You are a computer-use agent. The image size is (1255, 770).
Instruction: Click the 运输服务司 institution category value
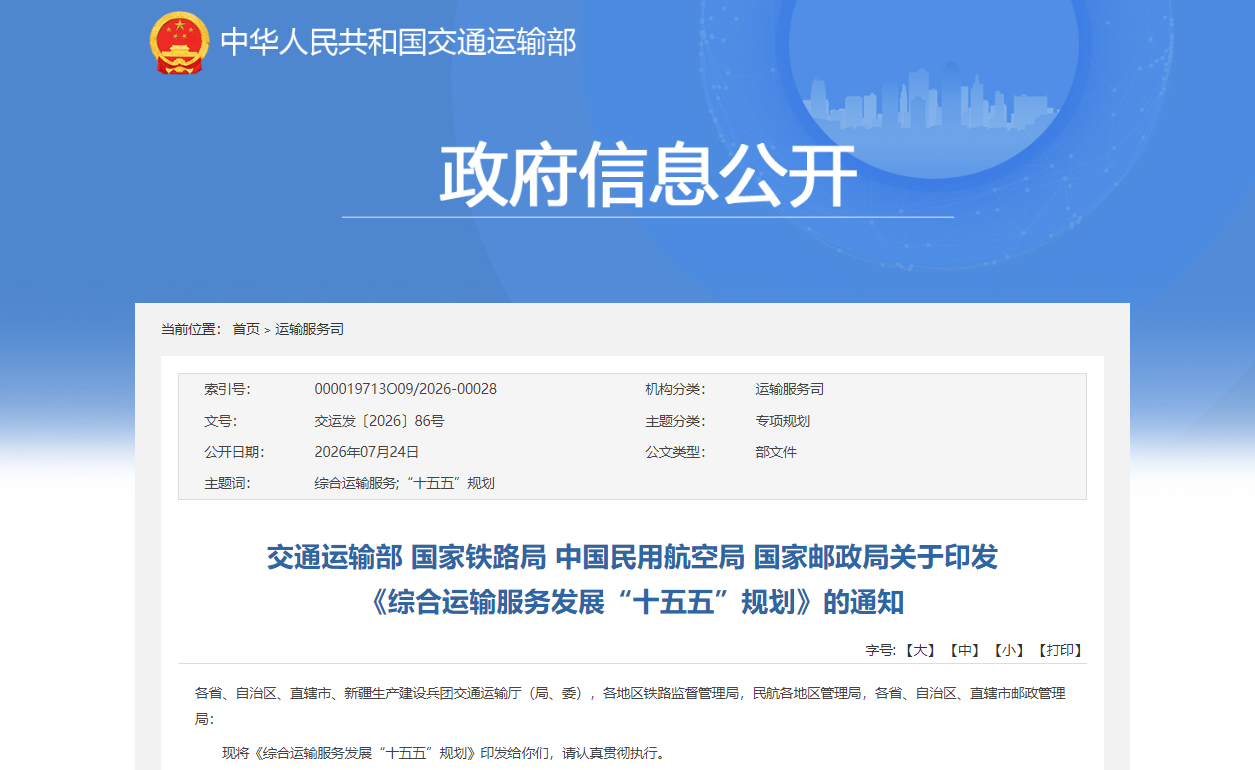pyautogui.click(x=790, y=389)
